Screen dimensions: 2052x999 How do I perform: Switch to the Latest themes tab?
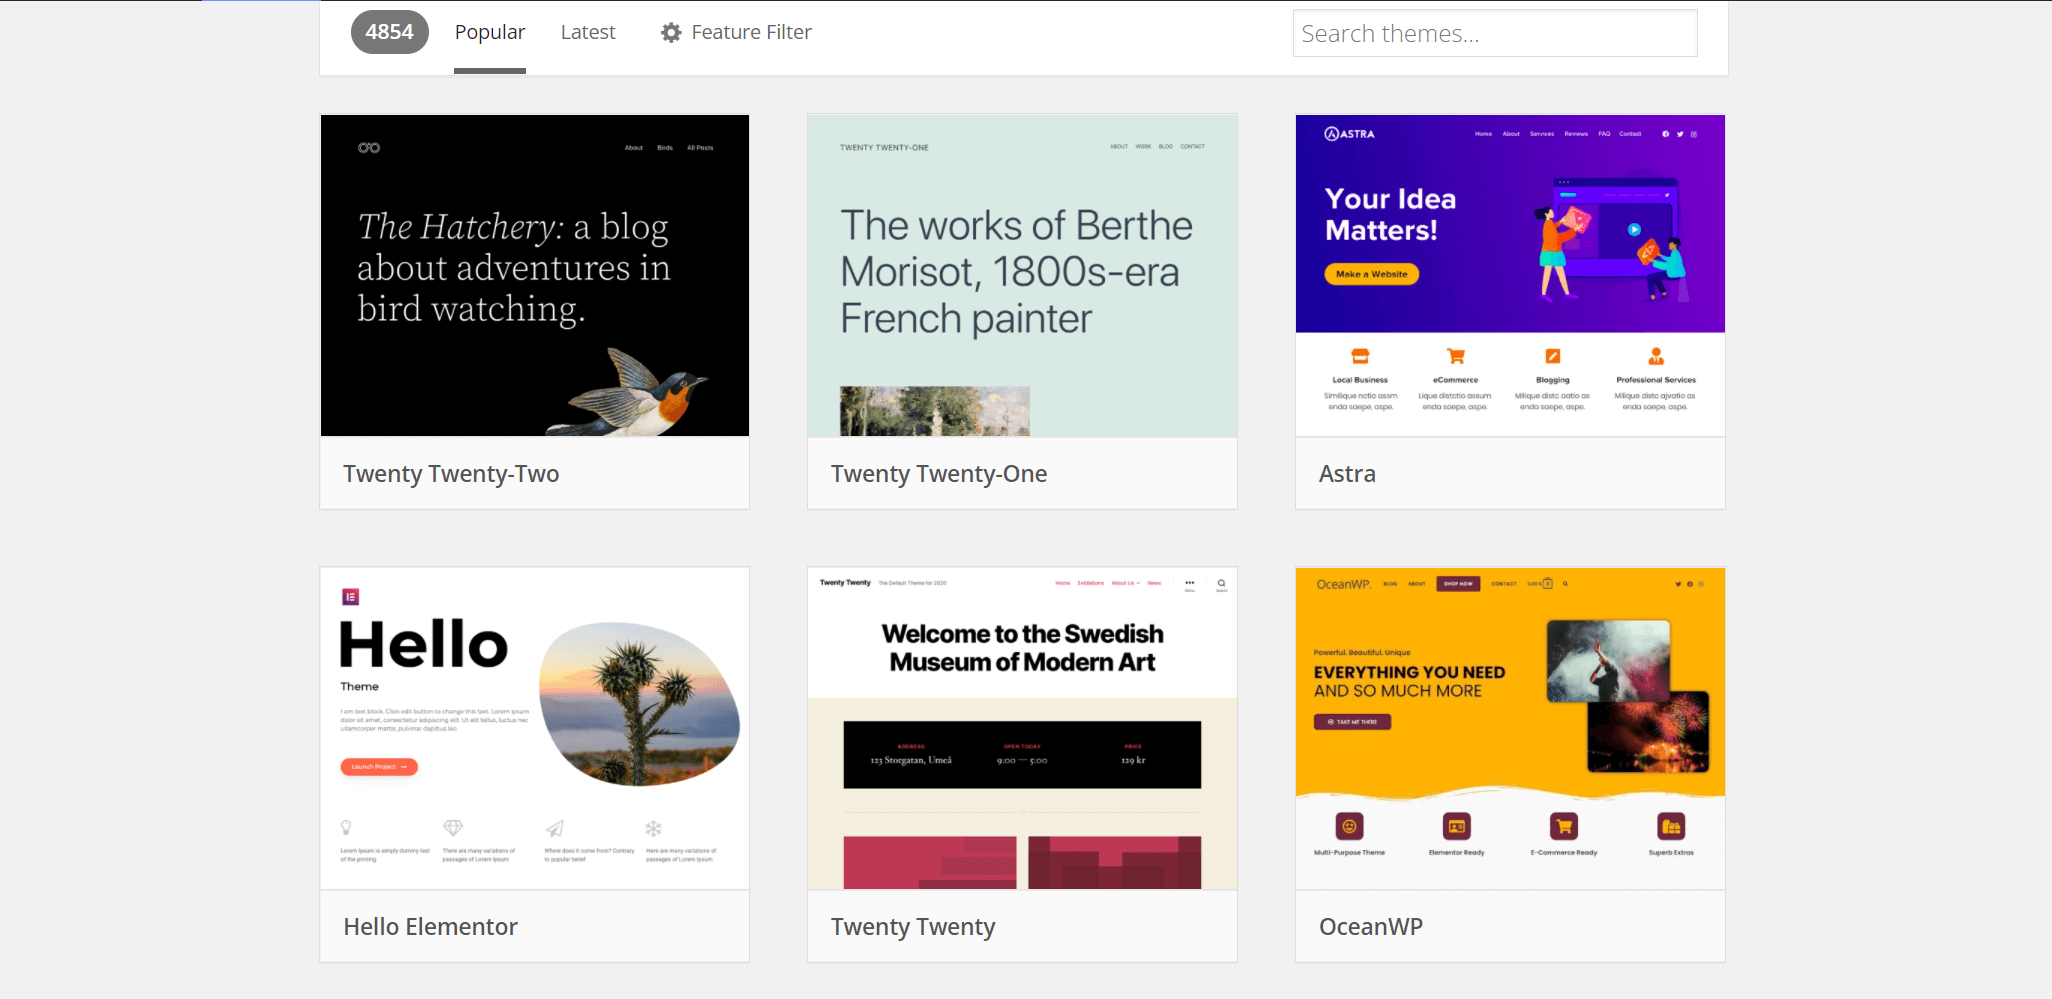point(588,32)
